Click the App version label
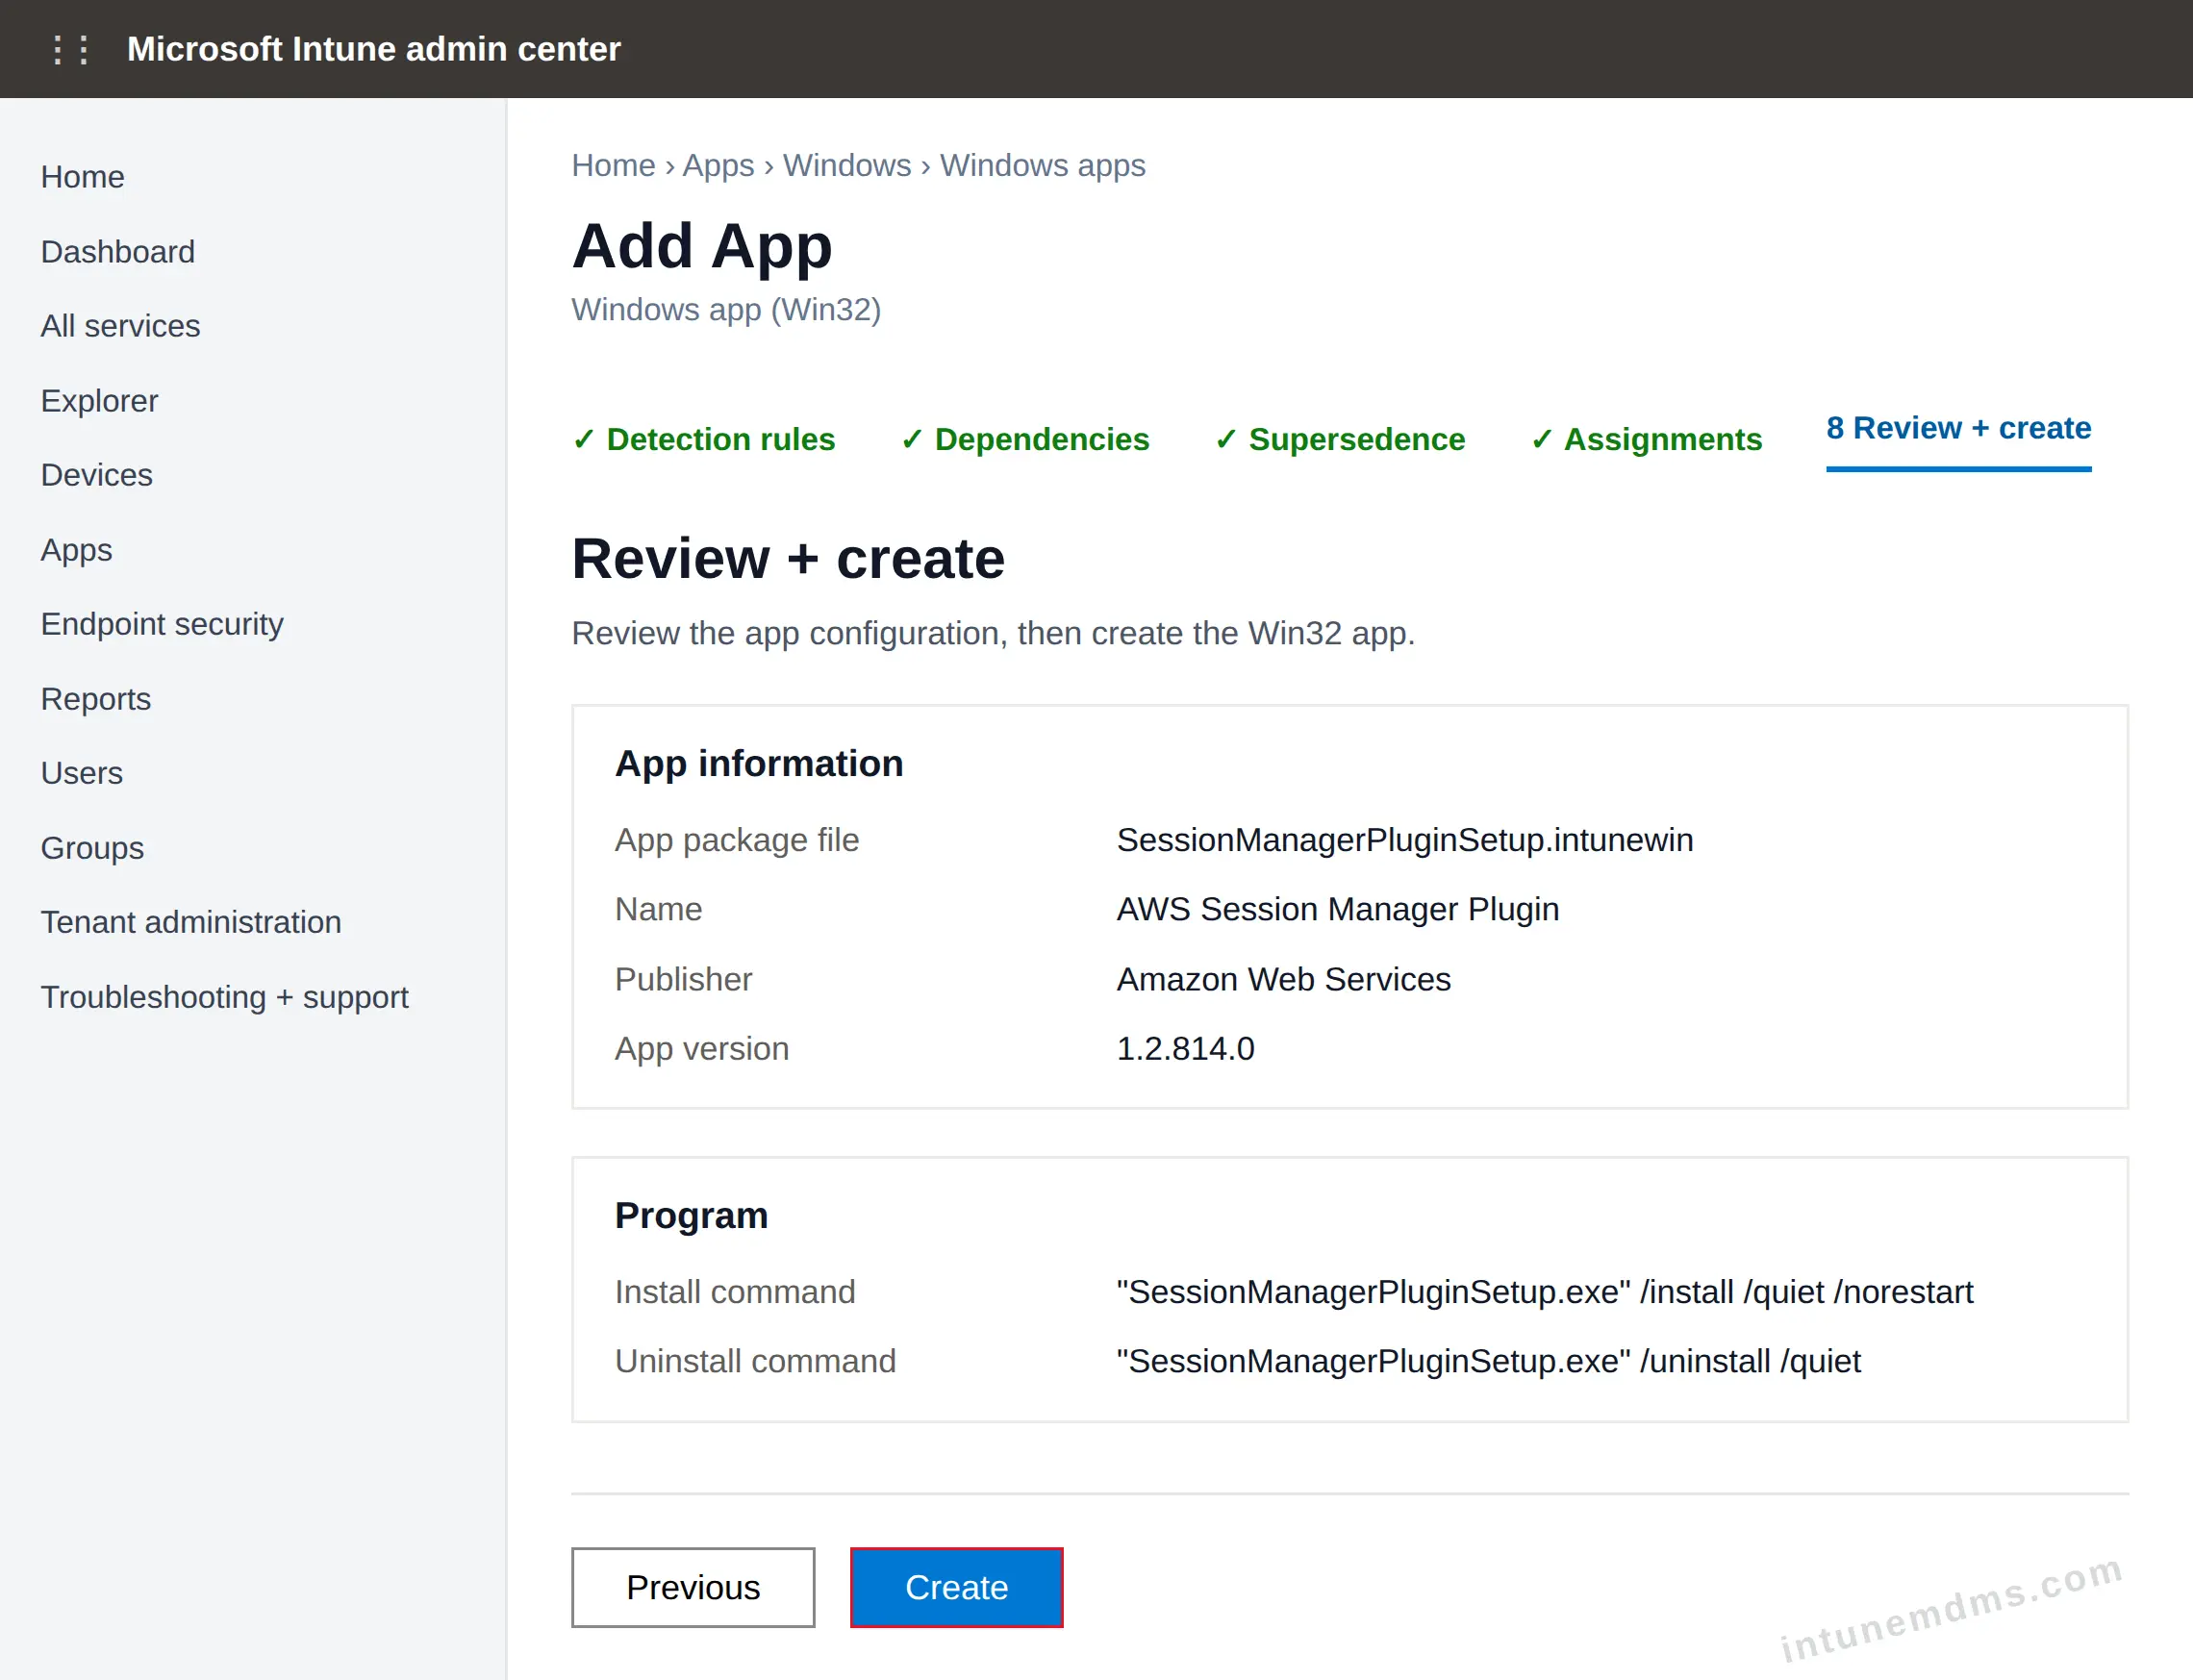The width and height of the screenshot is (2193, 1680). [x=702, y=1048]
